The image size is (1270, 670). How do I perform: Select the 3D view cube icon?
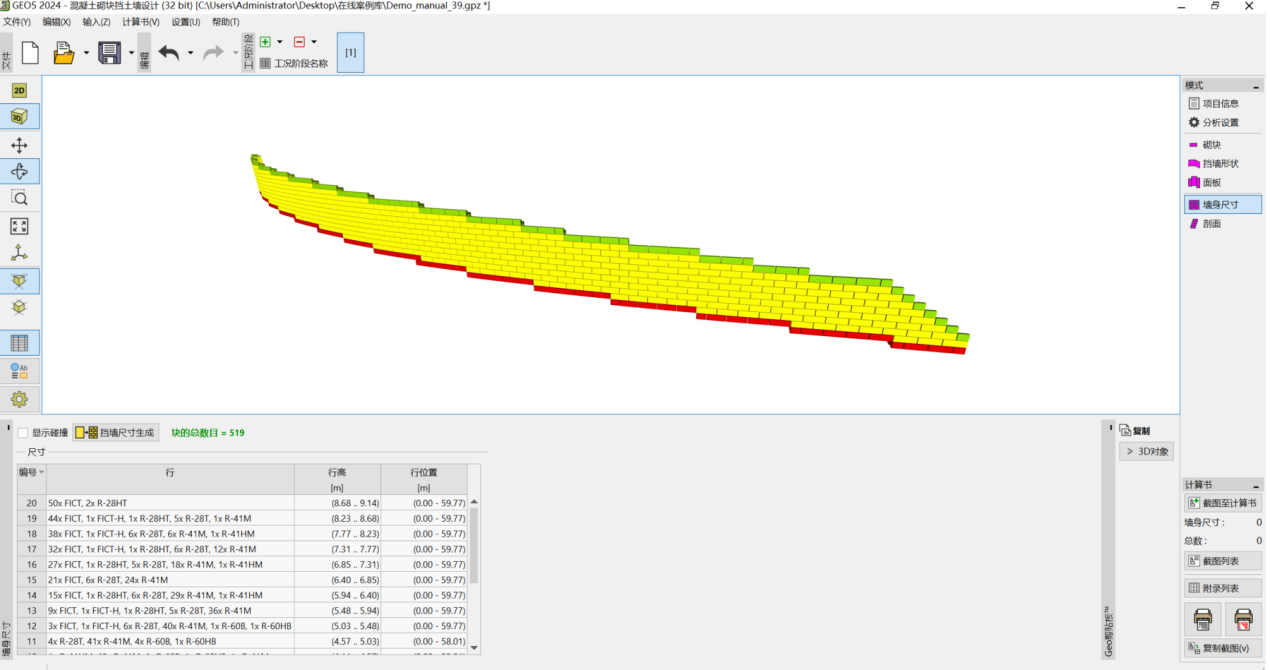coord(19,117)
